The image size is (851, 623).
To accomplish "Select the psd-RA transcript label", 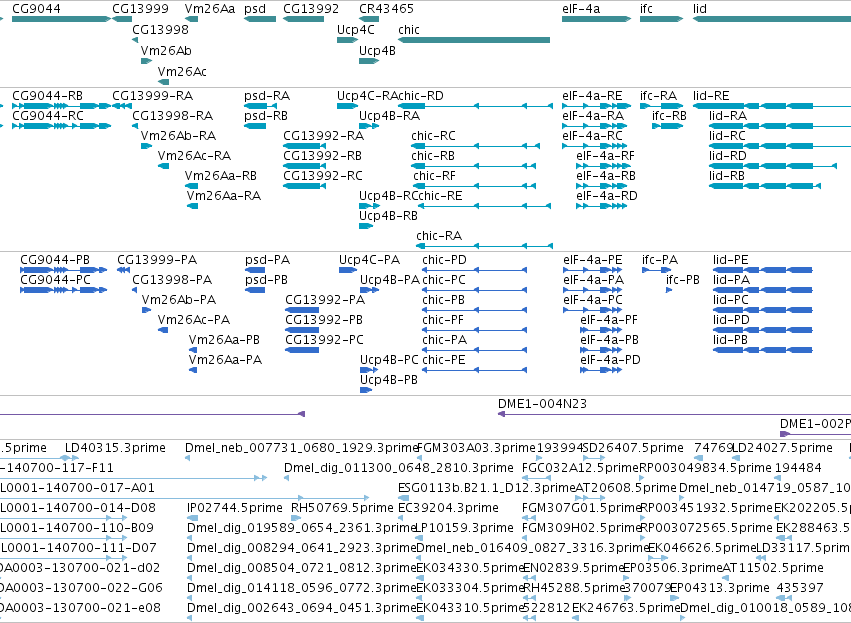I will point(267,96).
